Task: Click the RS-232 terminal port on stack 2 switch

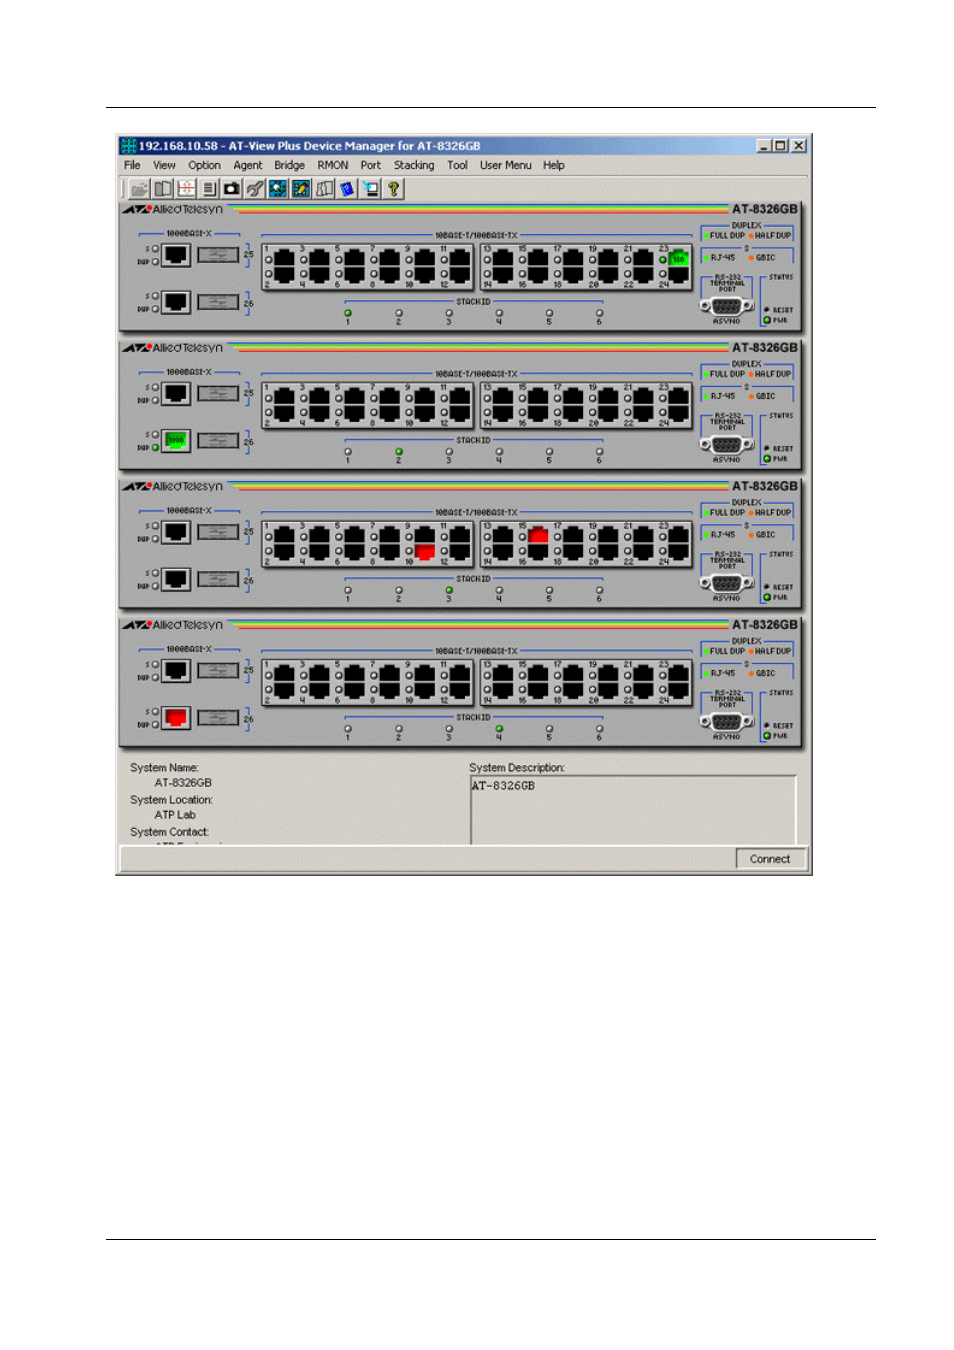Action: pos(727,445)
